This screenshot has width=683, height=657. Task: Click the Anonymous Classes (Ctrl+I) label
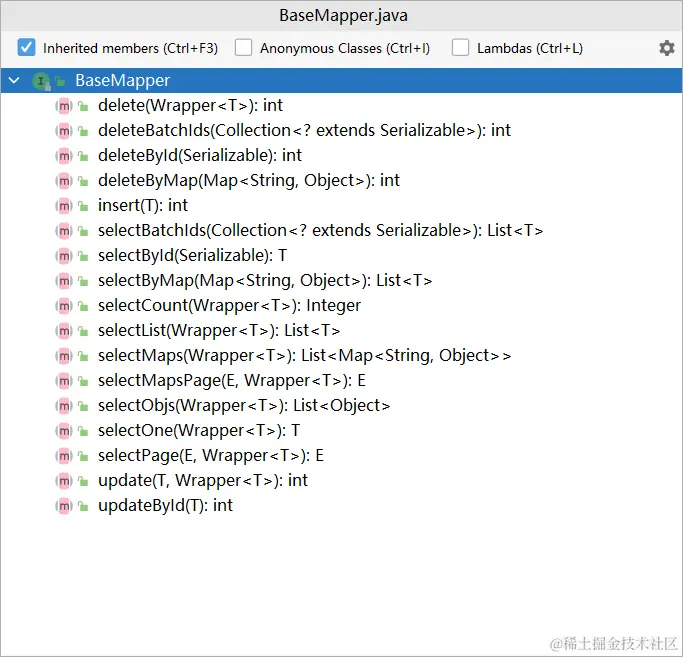(x=345, y=48)
